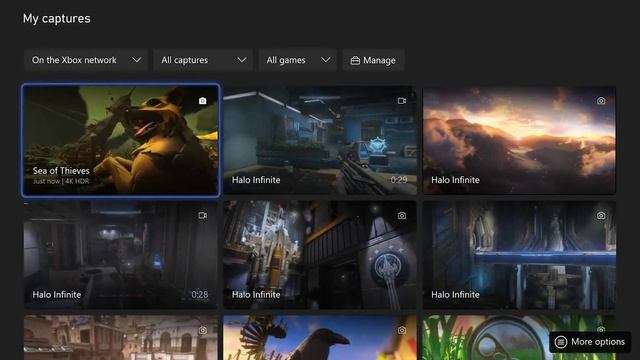Click the Manage button
The width and height of the screenshot is (640, 360).
[x=373, y=60]
